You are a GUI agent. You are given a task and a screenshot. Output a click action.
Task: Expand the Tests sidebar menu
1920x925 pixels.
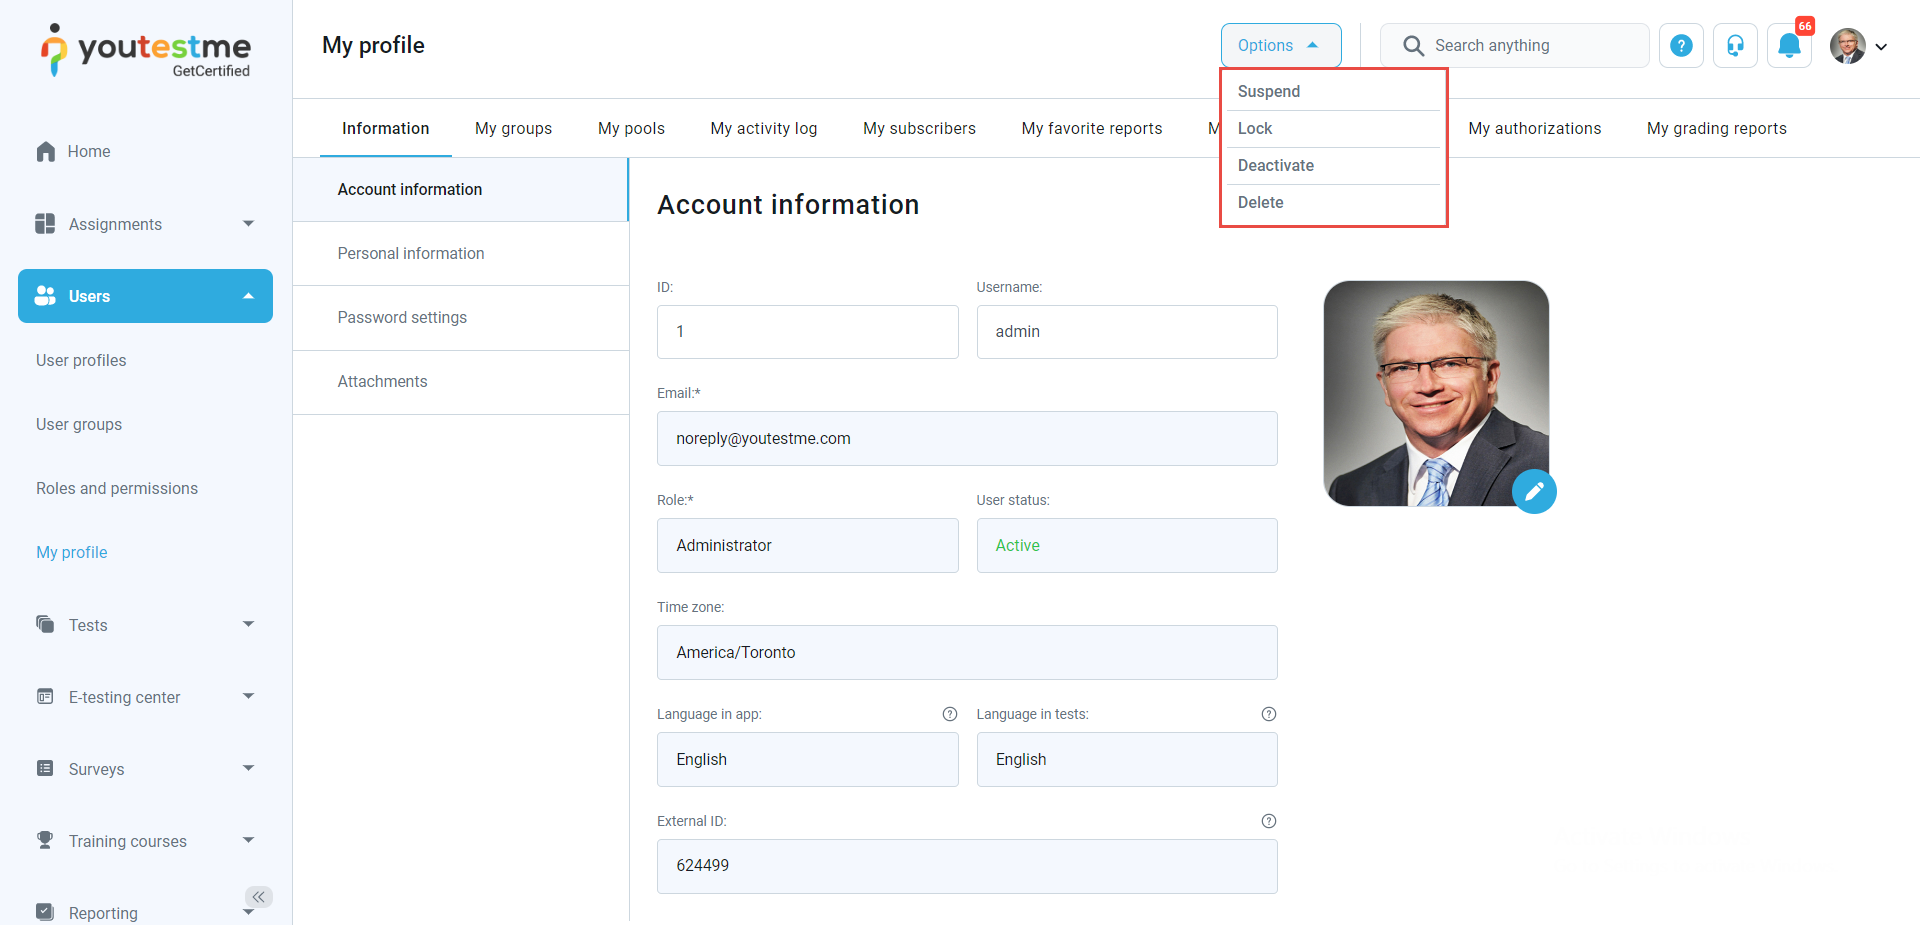coord(145,625)
